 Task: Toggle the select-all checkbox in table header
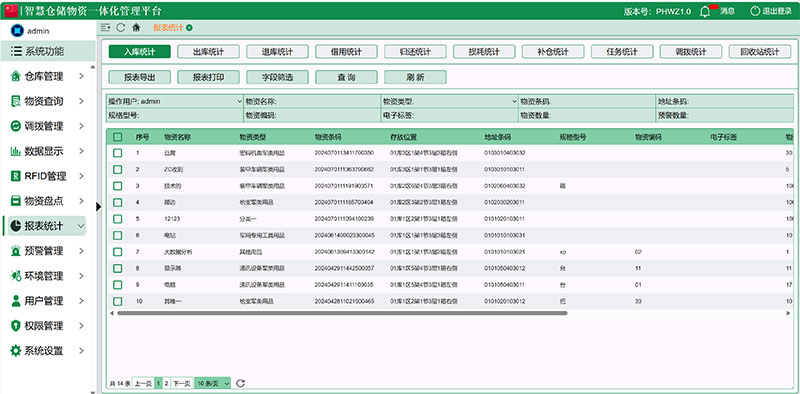tap(118, 137)
